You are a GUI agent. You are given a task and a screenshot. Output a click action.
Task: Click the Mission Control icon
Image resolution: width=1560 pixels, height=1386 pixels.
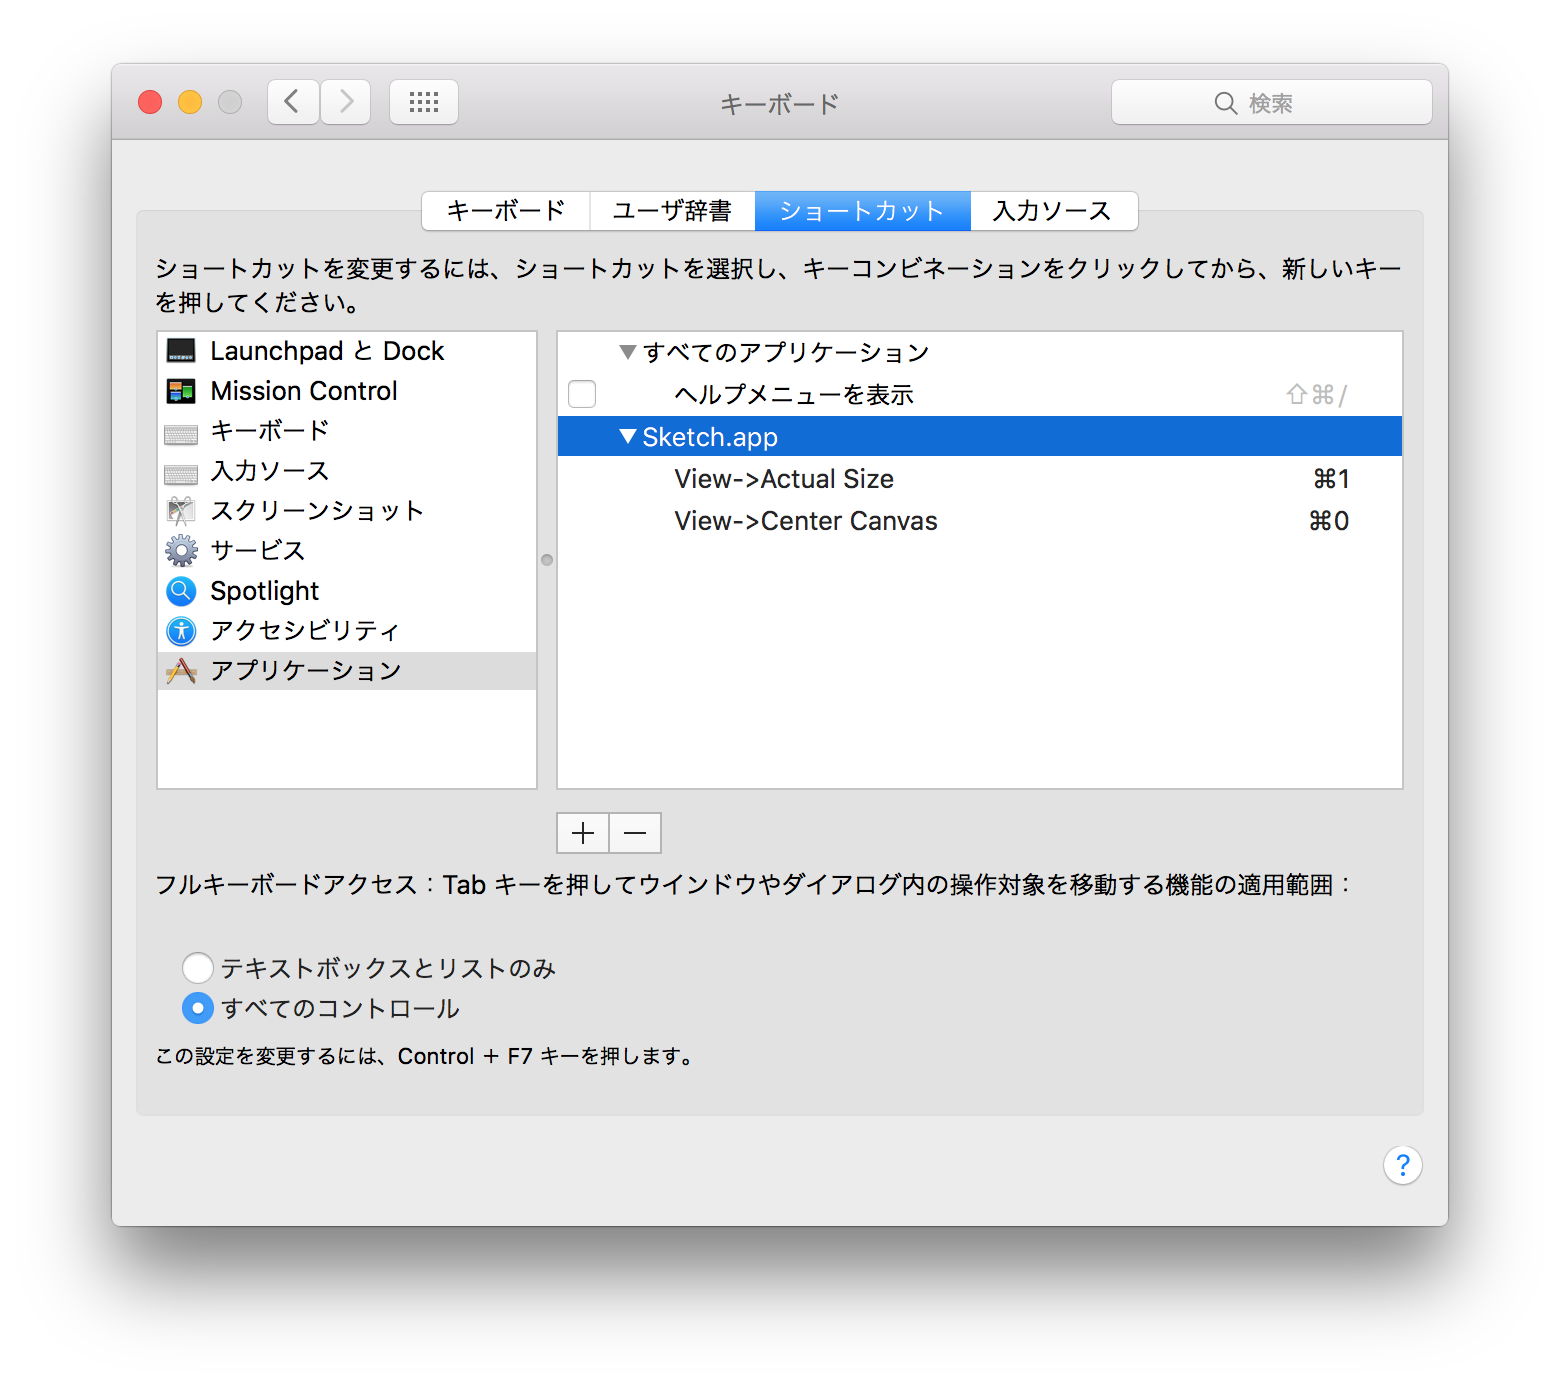coord(181,391)
